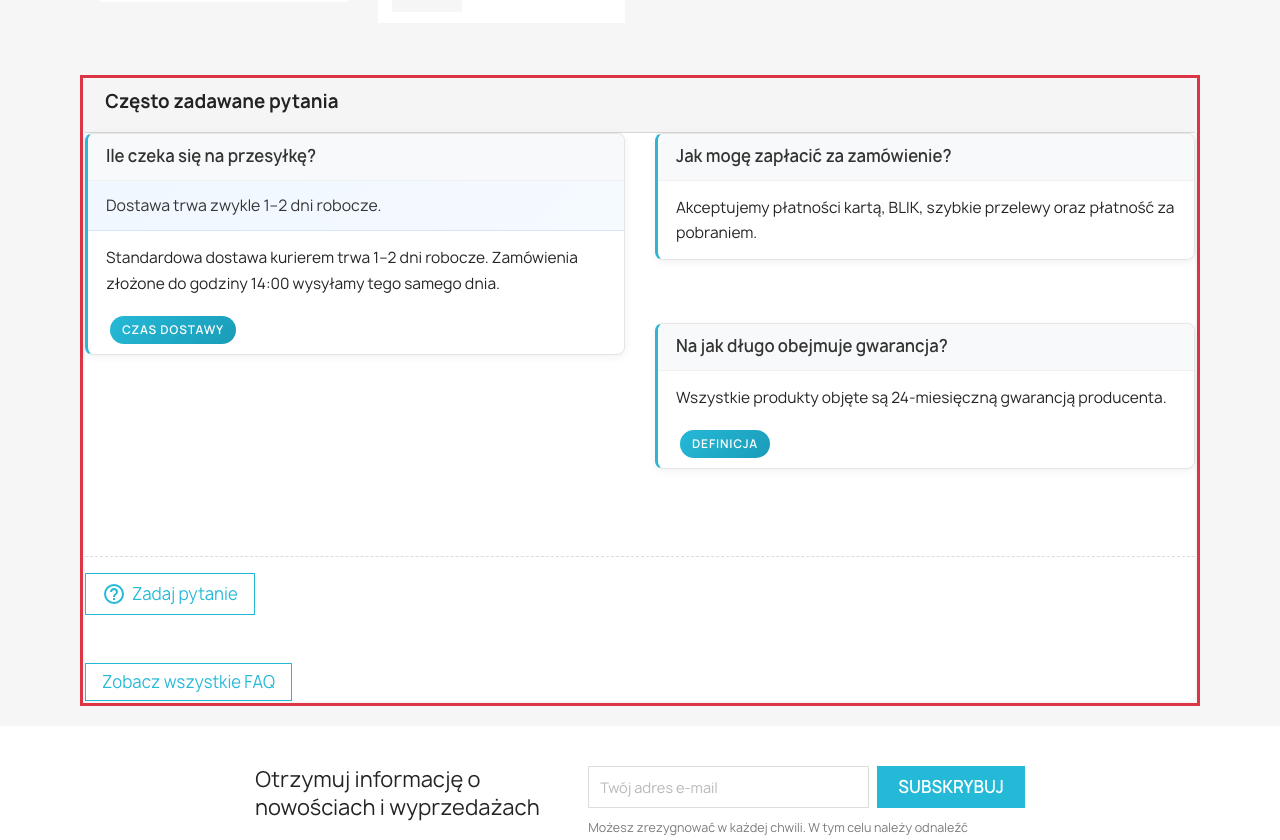Select the '24-miesięczną gwarancją producenta' answer text
1280x840 pixels.
pyautogui.click(x=921, y=397)
